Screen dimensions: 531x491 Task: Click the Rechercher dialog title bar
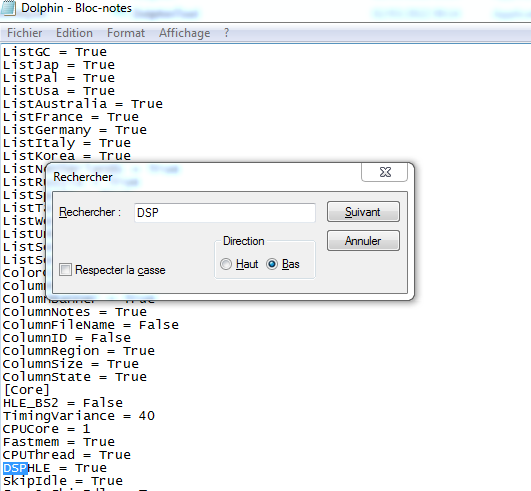(203, 177)
